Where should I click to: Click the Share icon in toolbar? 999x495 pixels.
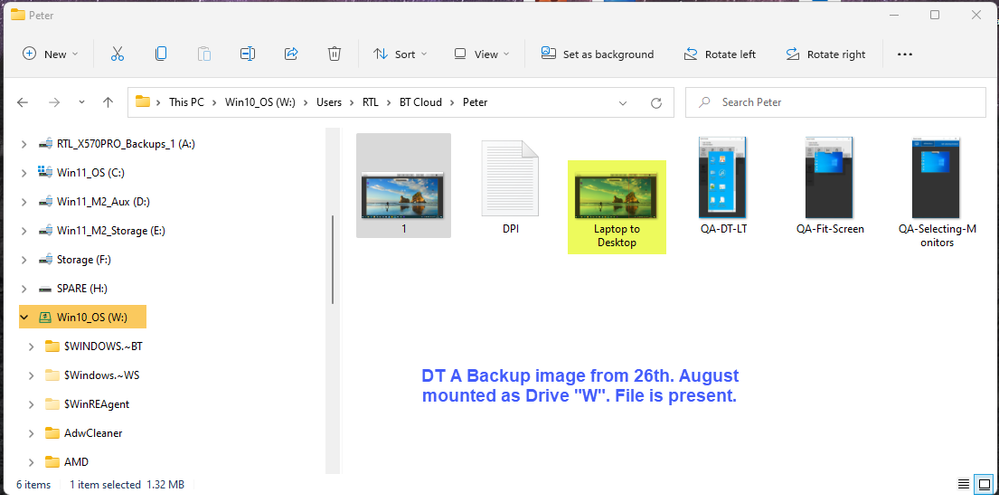pyautogui.click(x=291, y=54)
